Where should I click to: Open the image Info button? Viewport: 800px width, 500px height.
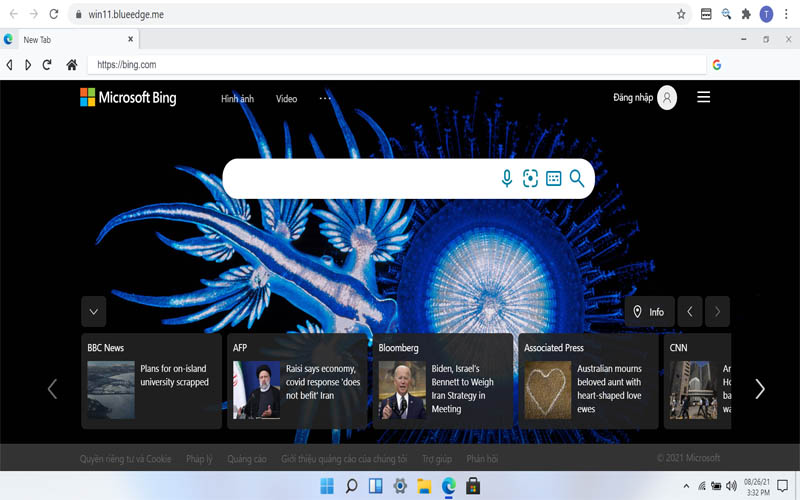(x=649, y=311)
